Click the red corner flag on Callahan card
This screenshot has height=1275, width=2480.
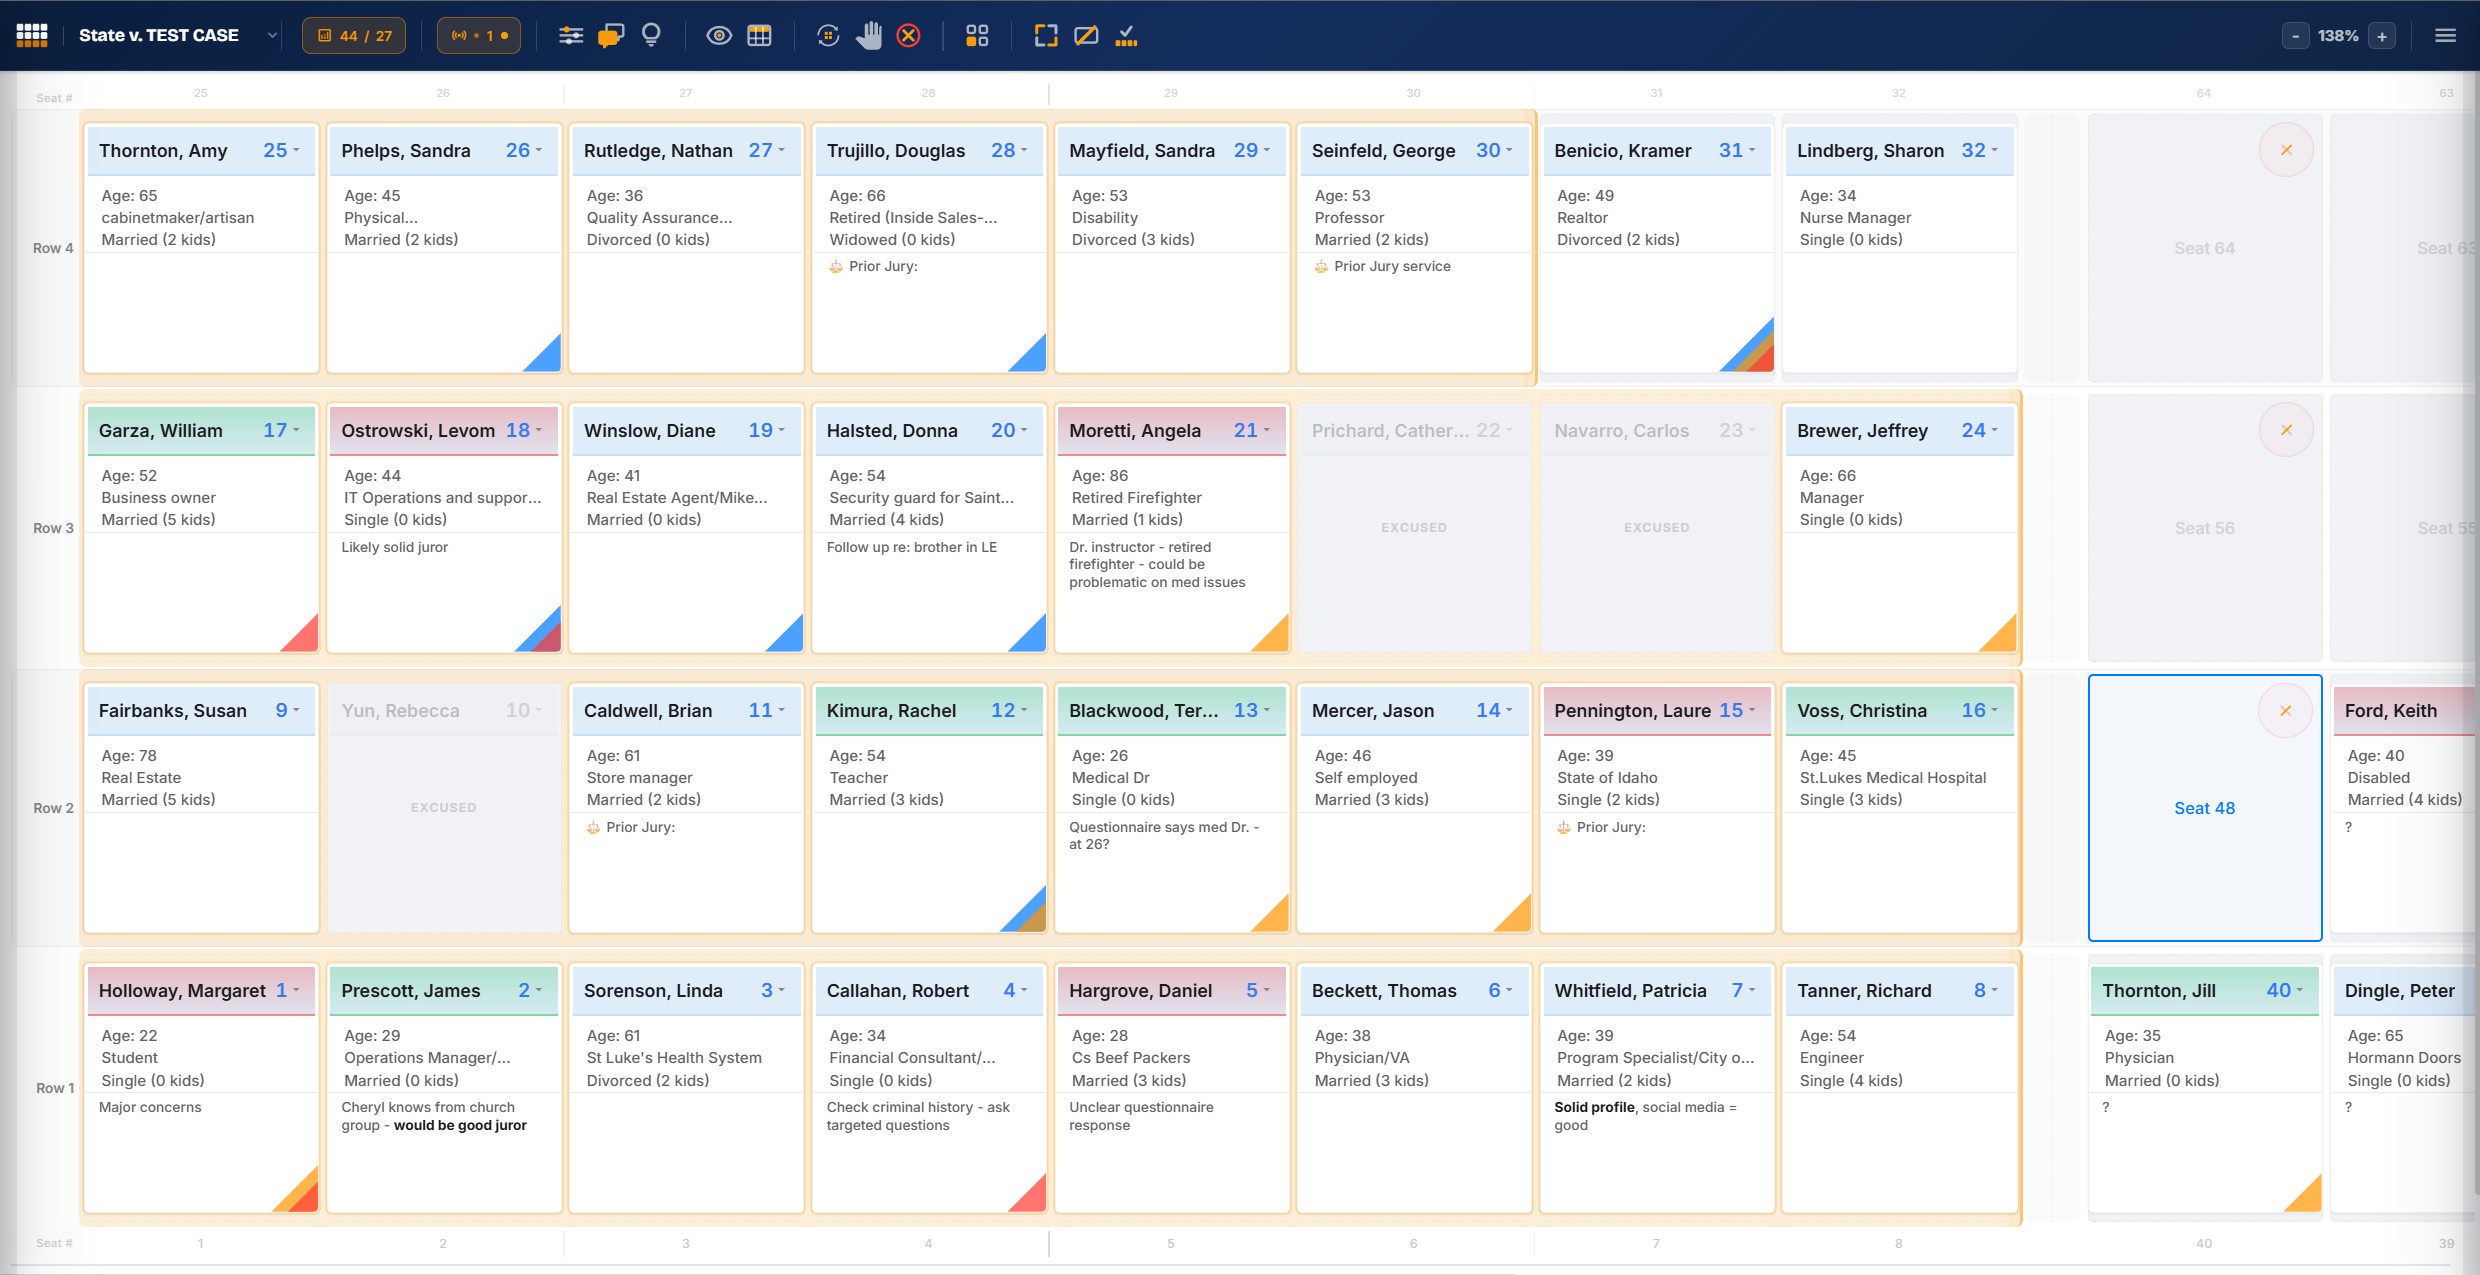coord(1032,1198)
